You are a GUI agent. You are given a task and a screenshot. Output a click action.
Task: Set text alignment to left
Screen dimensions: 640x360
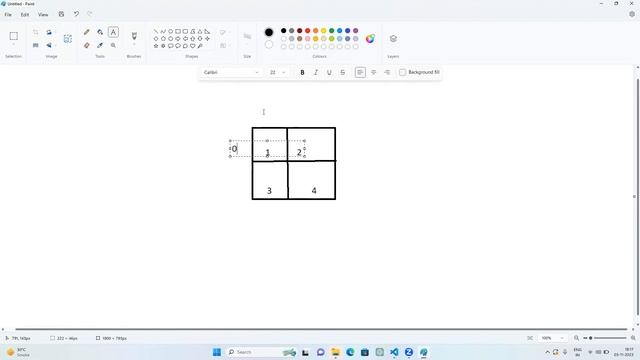click(x=360, y=72)
